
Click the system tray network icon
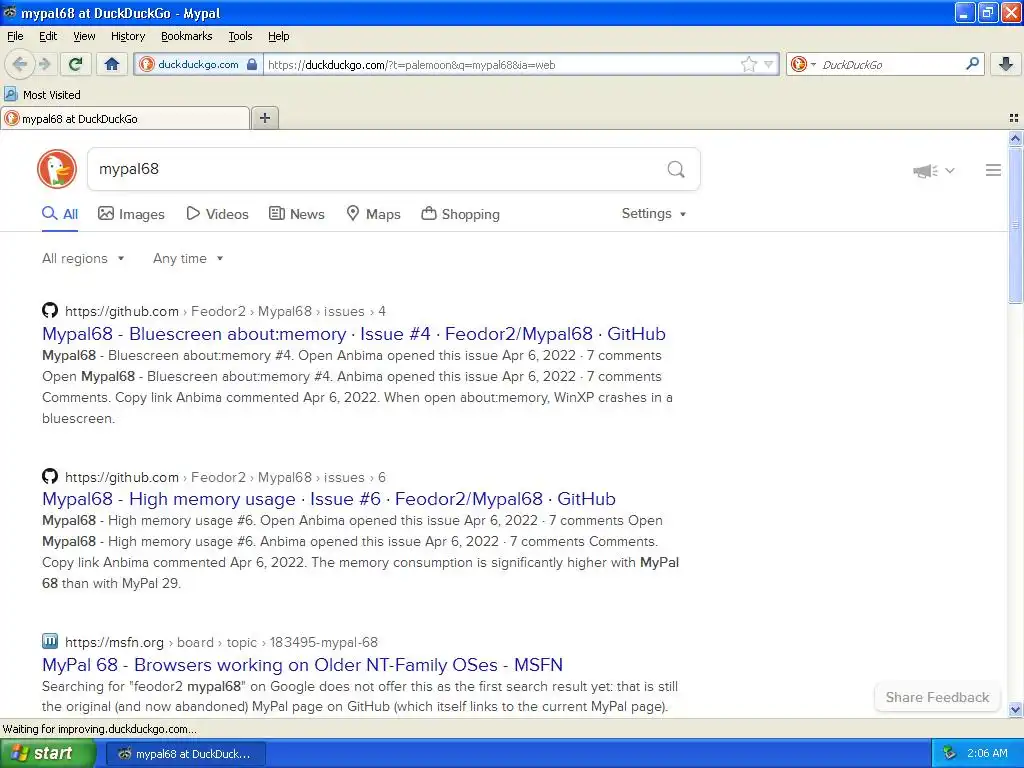(x=949, y=753)
